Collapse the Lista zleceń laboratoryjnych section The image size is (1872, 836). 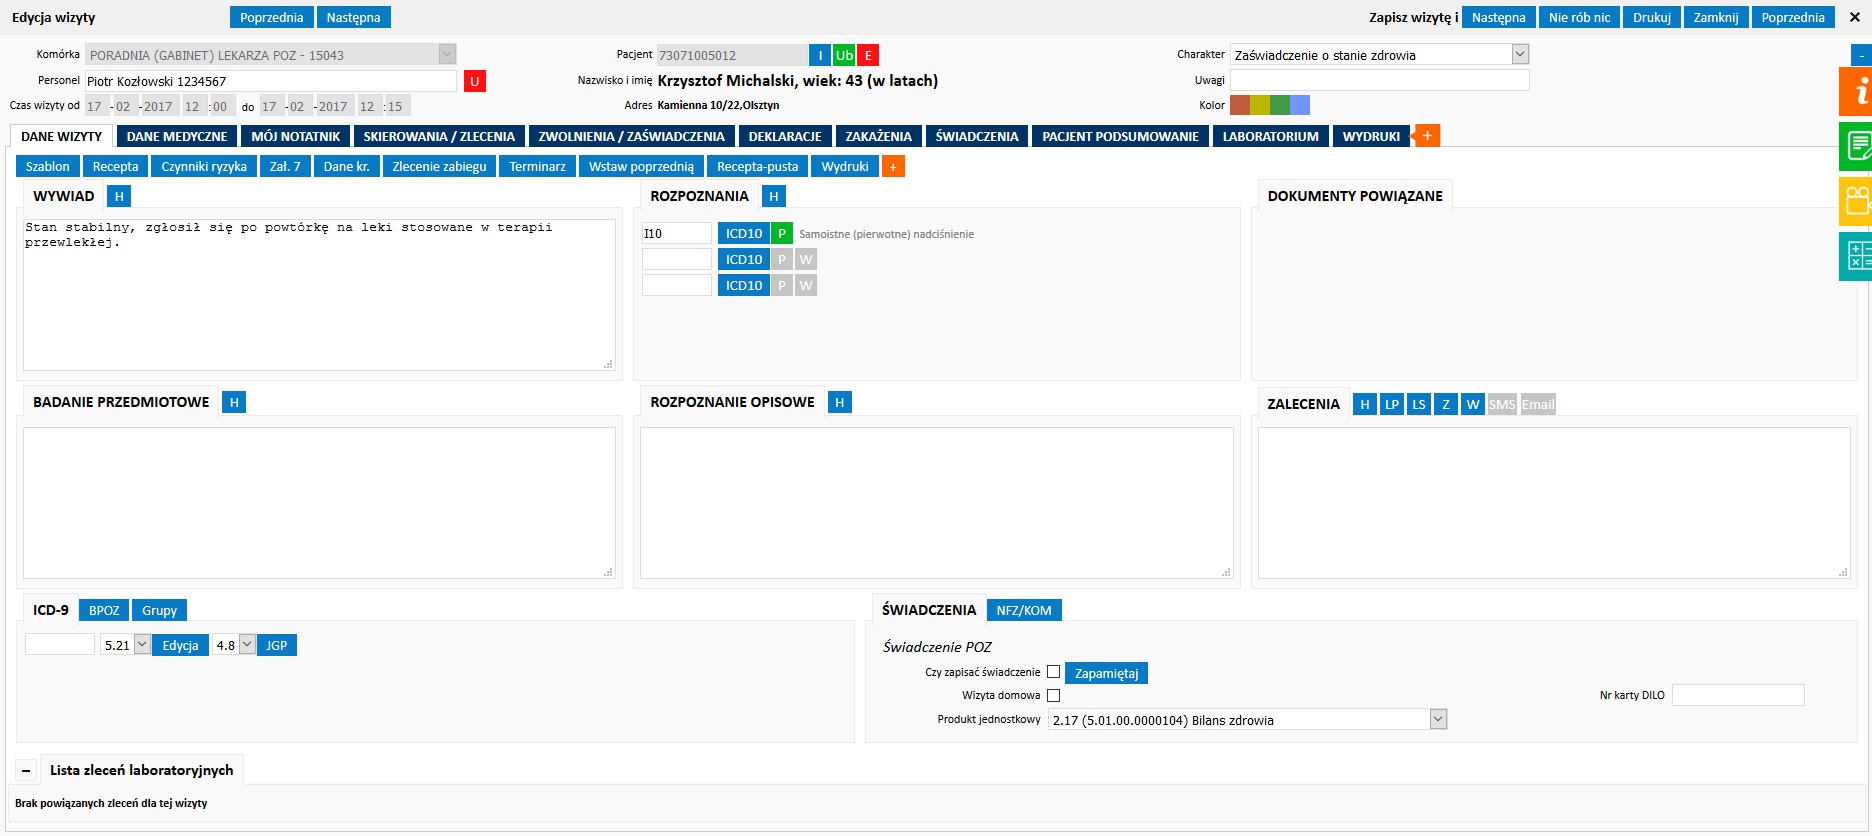coord(26,771)
